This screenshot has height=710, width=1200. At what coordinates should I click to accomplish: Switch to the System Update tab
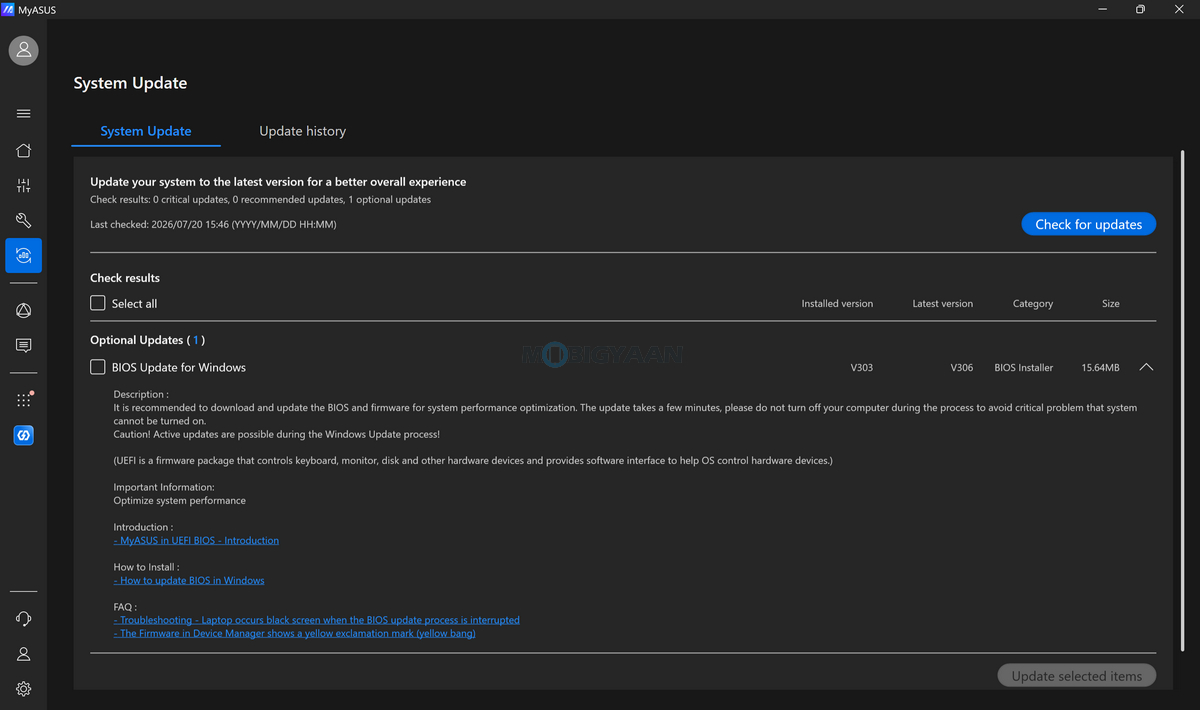click(146, 131)
